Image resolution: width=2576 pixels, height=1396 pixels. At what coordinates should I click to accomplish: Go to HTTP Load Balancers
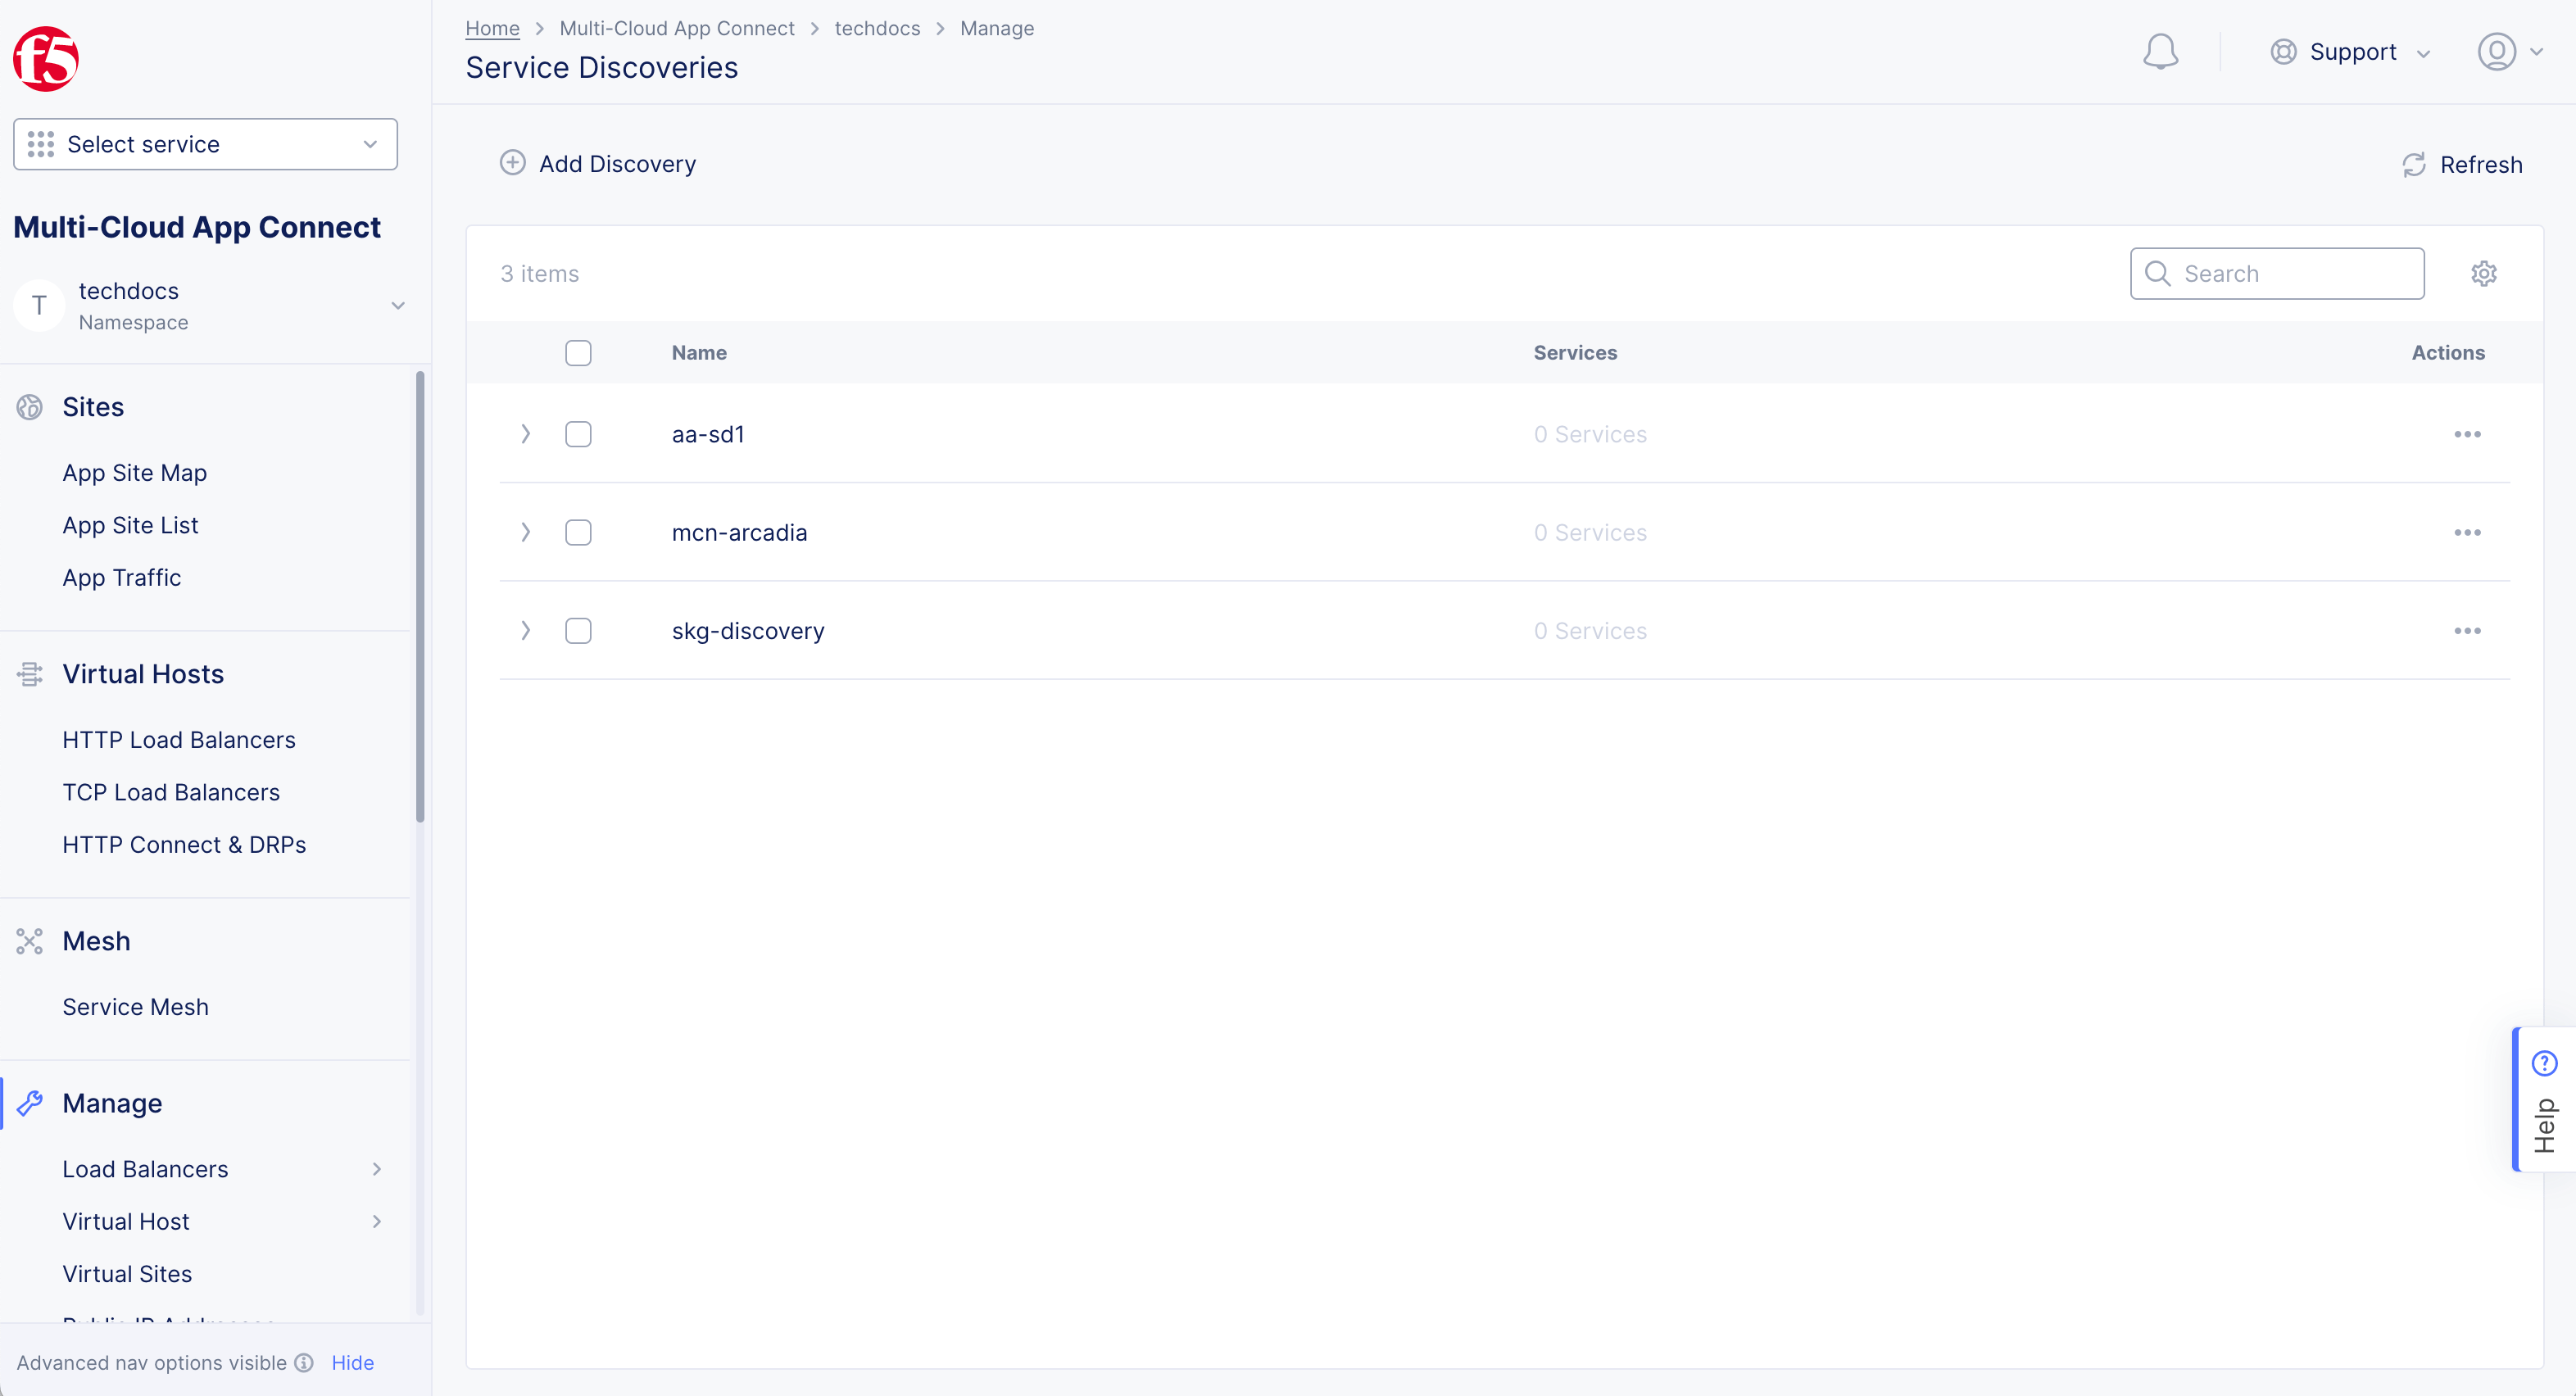click(179, 740)
